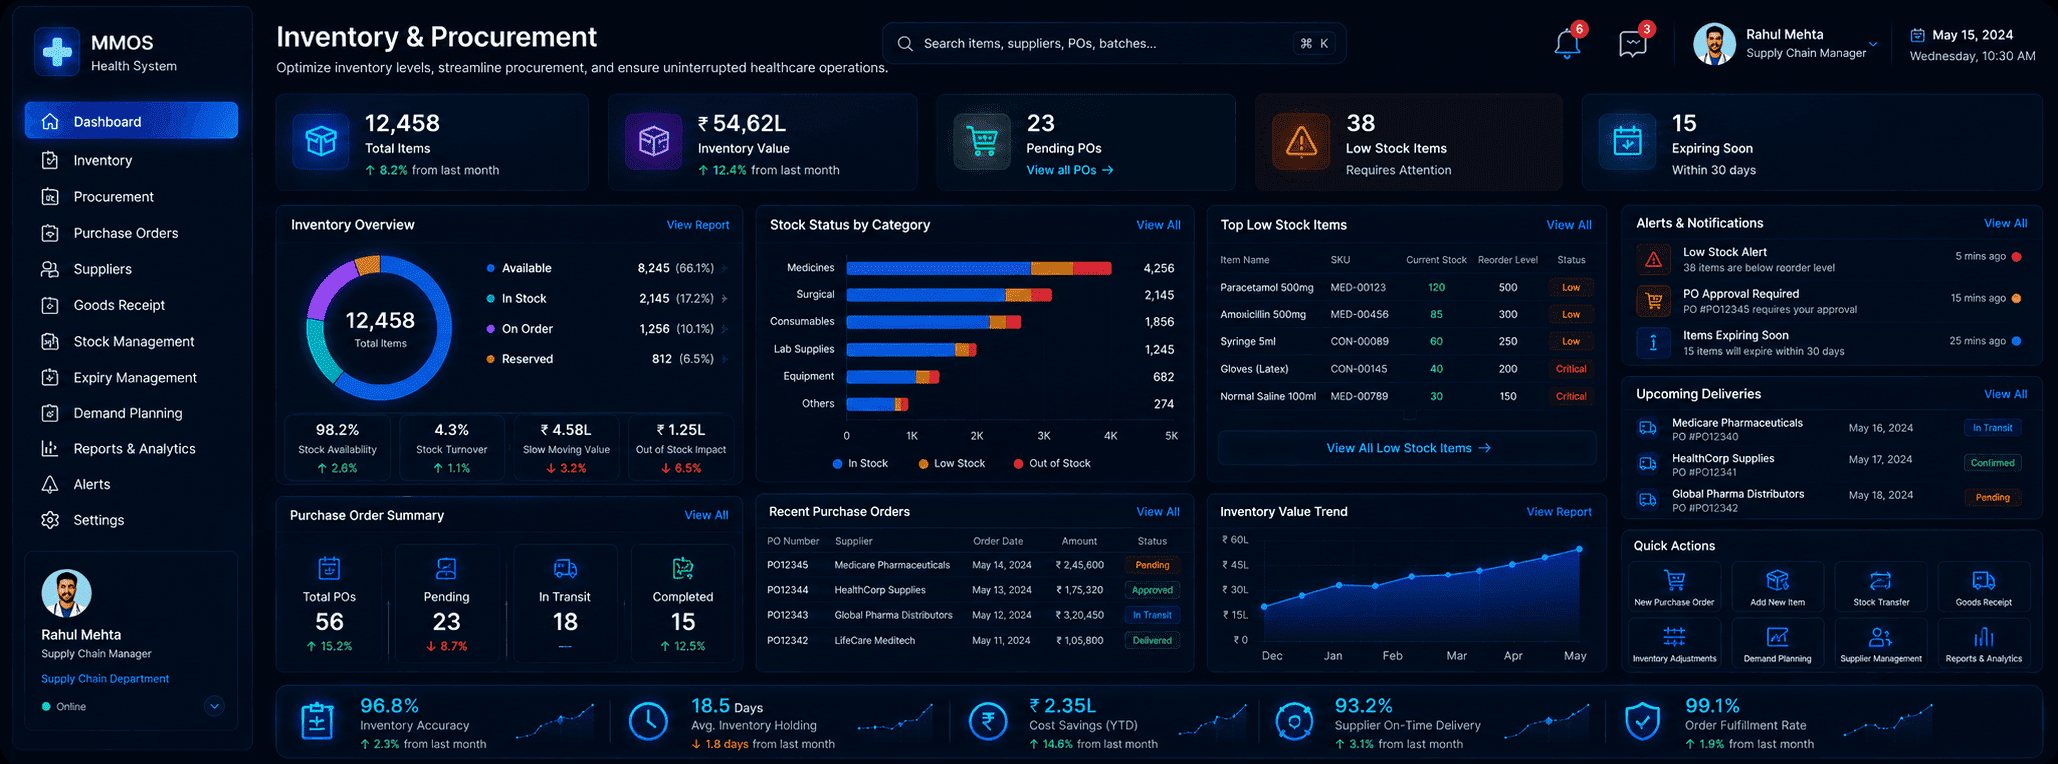Click the inventory donut chart total
Screen dimensions: 2058x764
[380, 328]
